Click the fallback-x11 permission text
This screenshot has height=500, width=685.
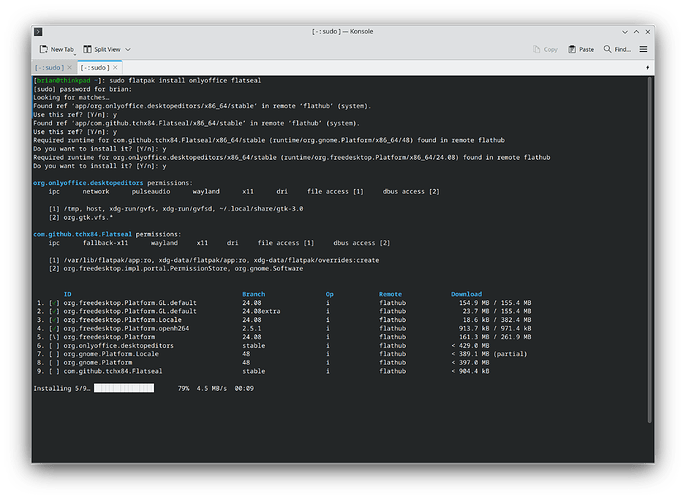(105, 243)
